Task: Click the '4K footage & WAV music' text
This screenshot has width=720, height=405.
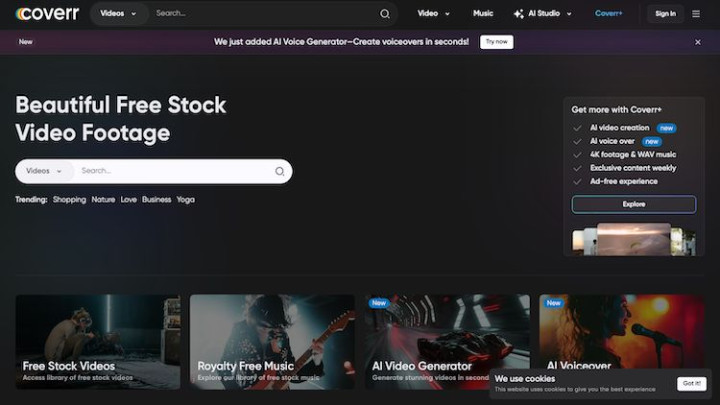Action: click(633, 155)
